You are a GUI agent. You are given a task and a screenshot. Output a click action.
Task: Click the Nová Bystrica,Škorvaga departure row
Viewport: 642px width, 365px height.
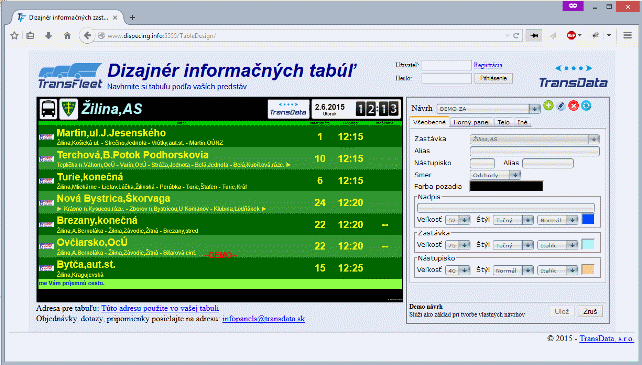pyautogui.click(x=220, y=202)
